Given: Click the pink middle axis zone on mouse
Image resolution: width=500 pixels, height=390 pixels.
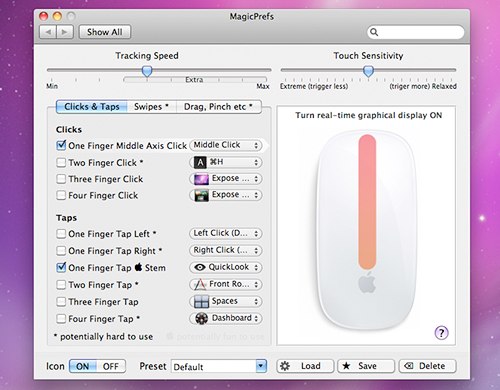Looking at the screenshot, I should pyautogui.click(x=367, y=202).
